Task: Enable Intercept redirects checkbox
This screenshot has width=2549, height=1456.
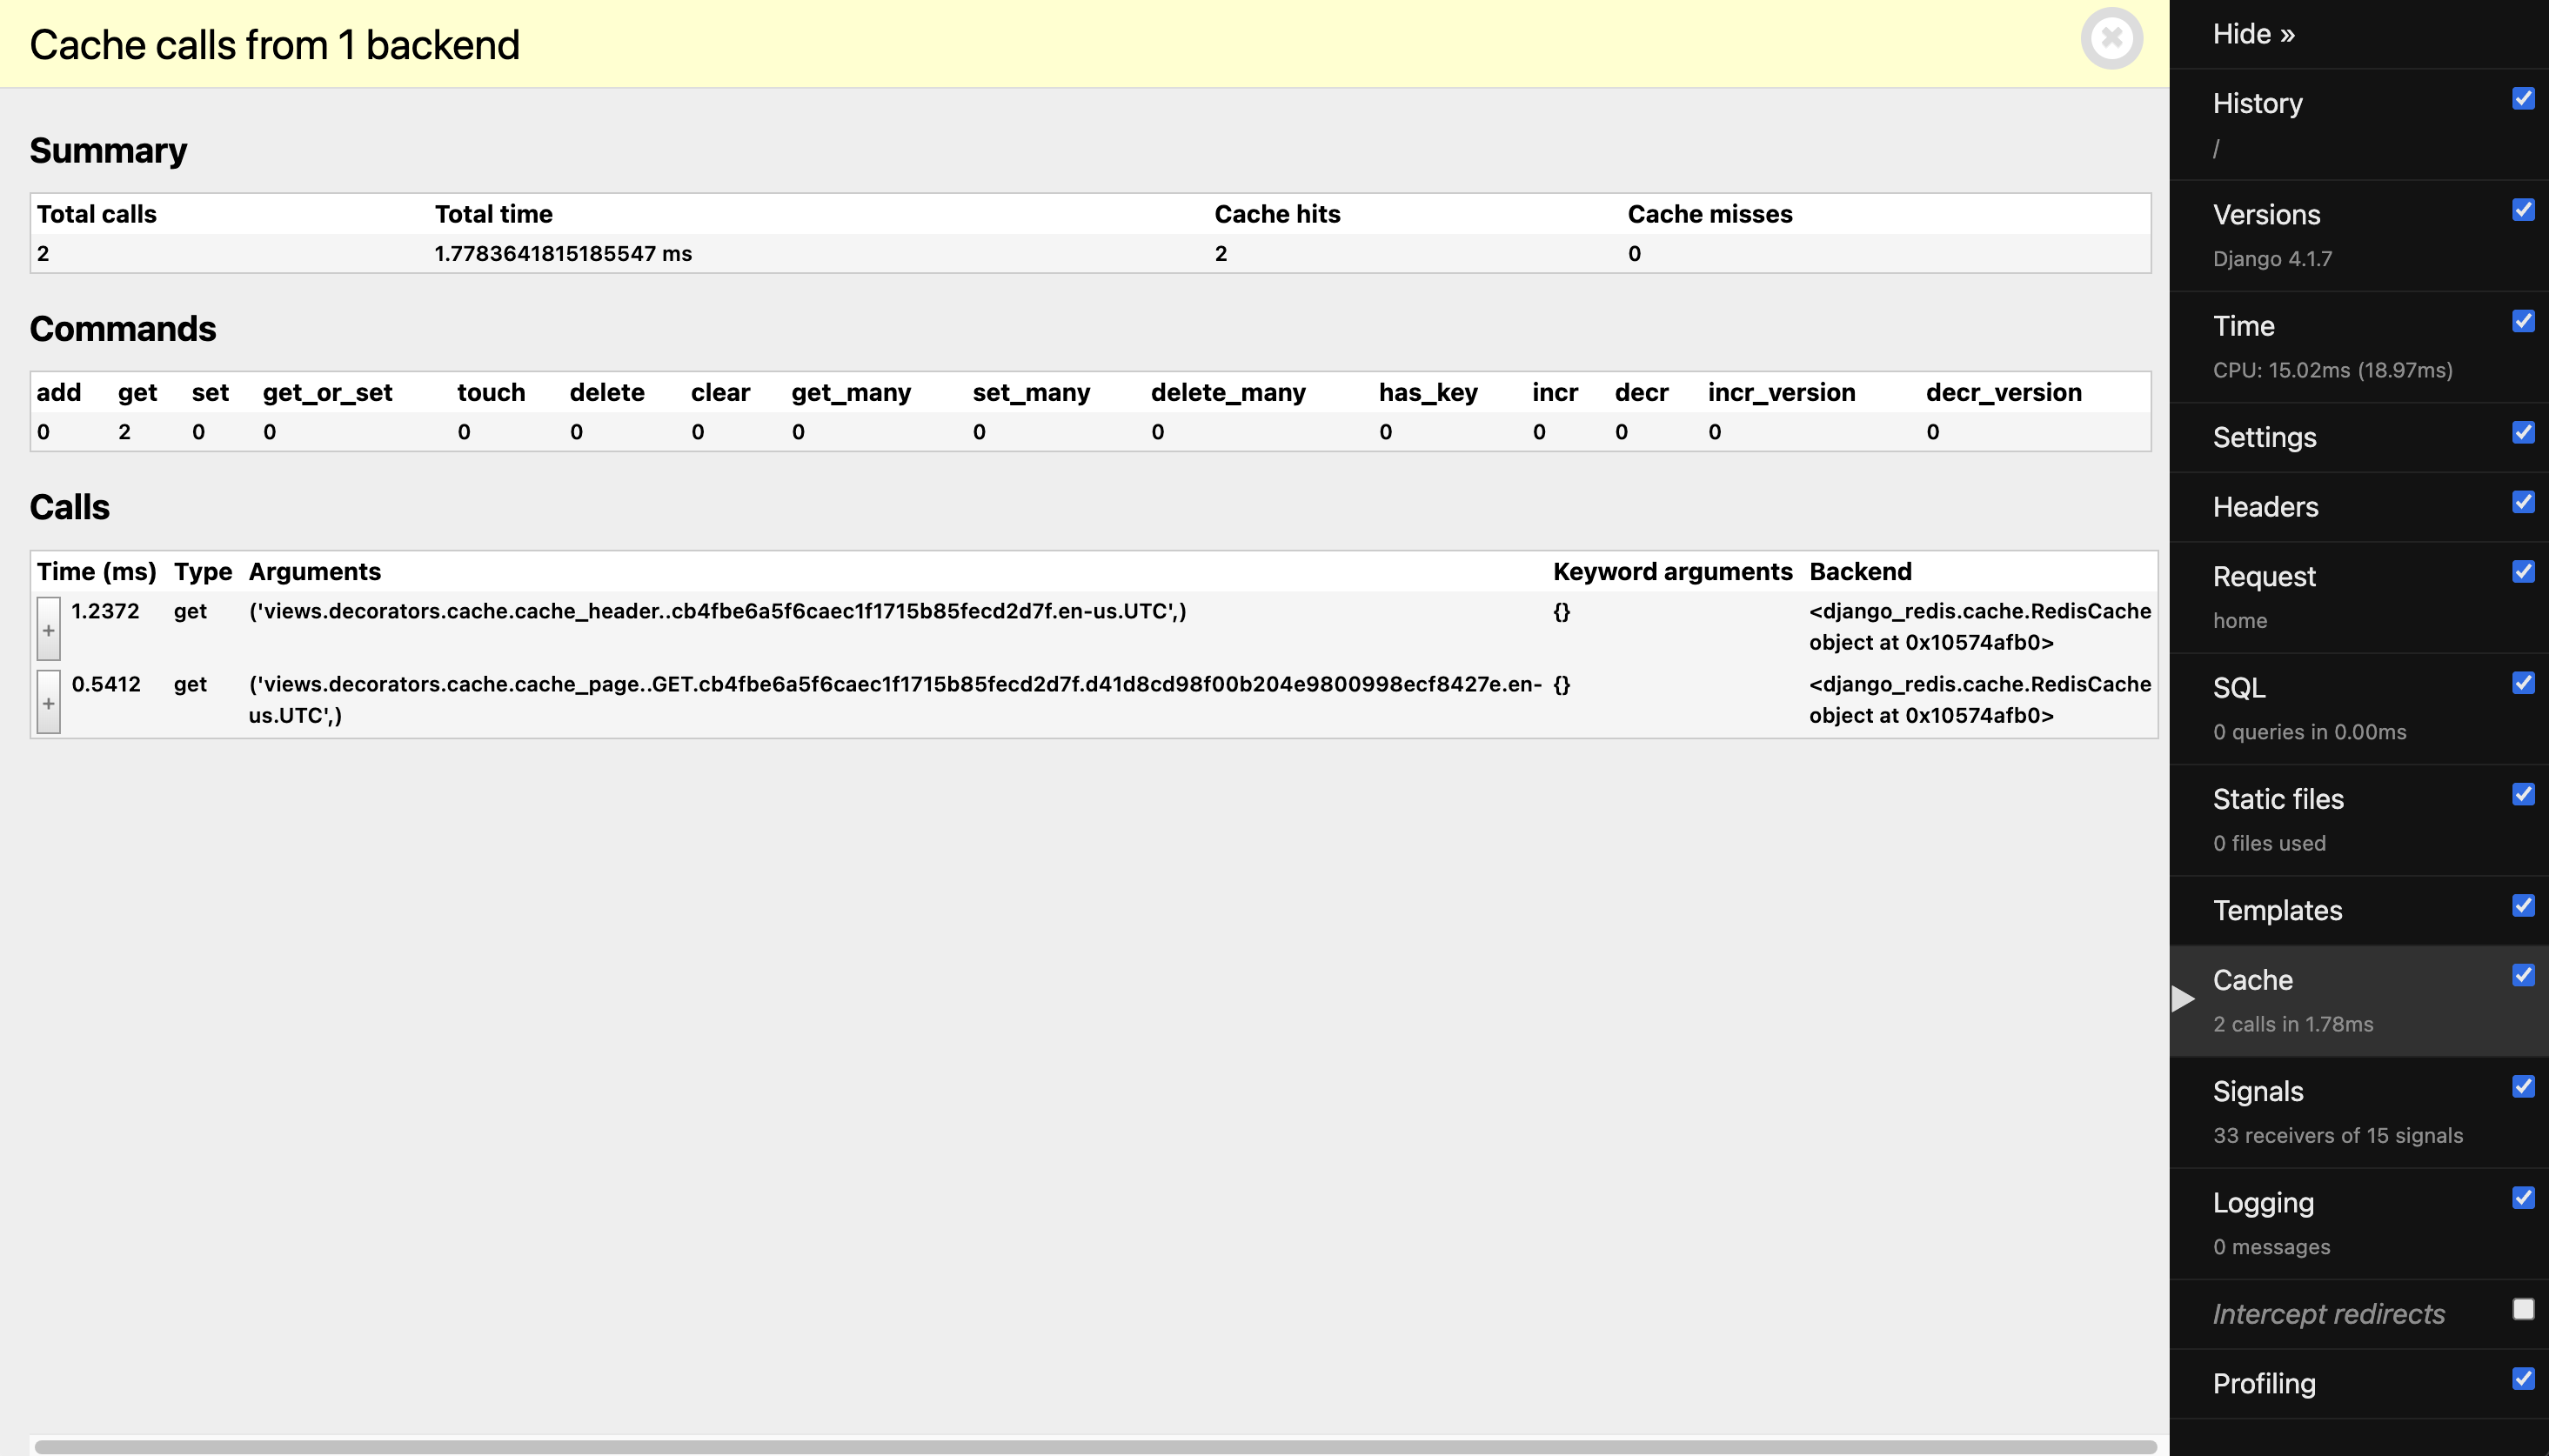Action: click(2522, 1309)
